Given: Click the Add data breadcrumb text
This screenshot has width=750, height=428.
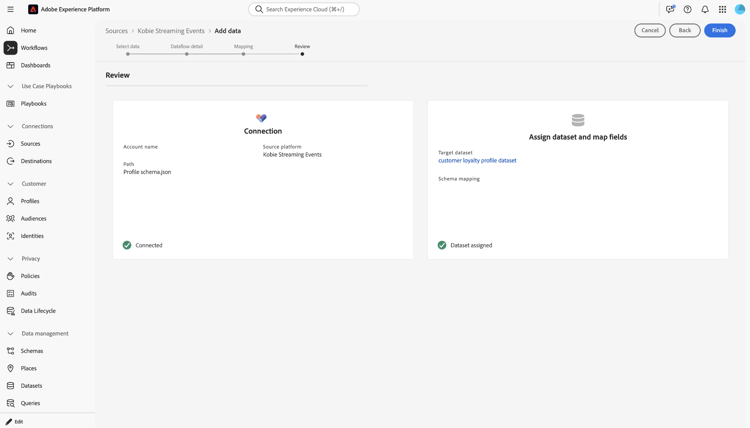Looking at the screenshot, I should point(228,31).
